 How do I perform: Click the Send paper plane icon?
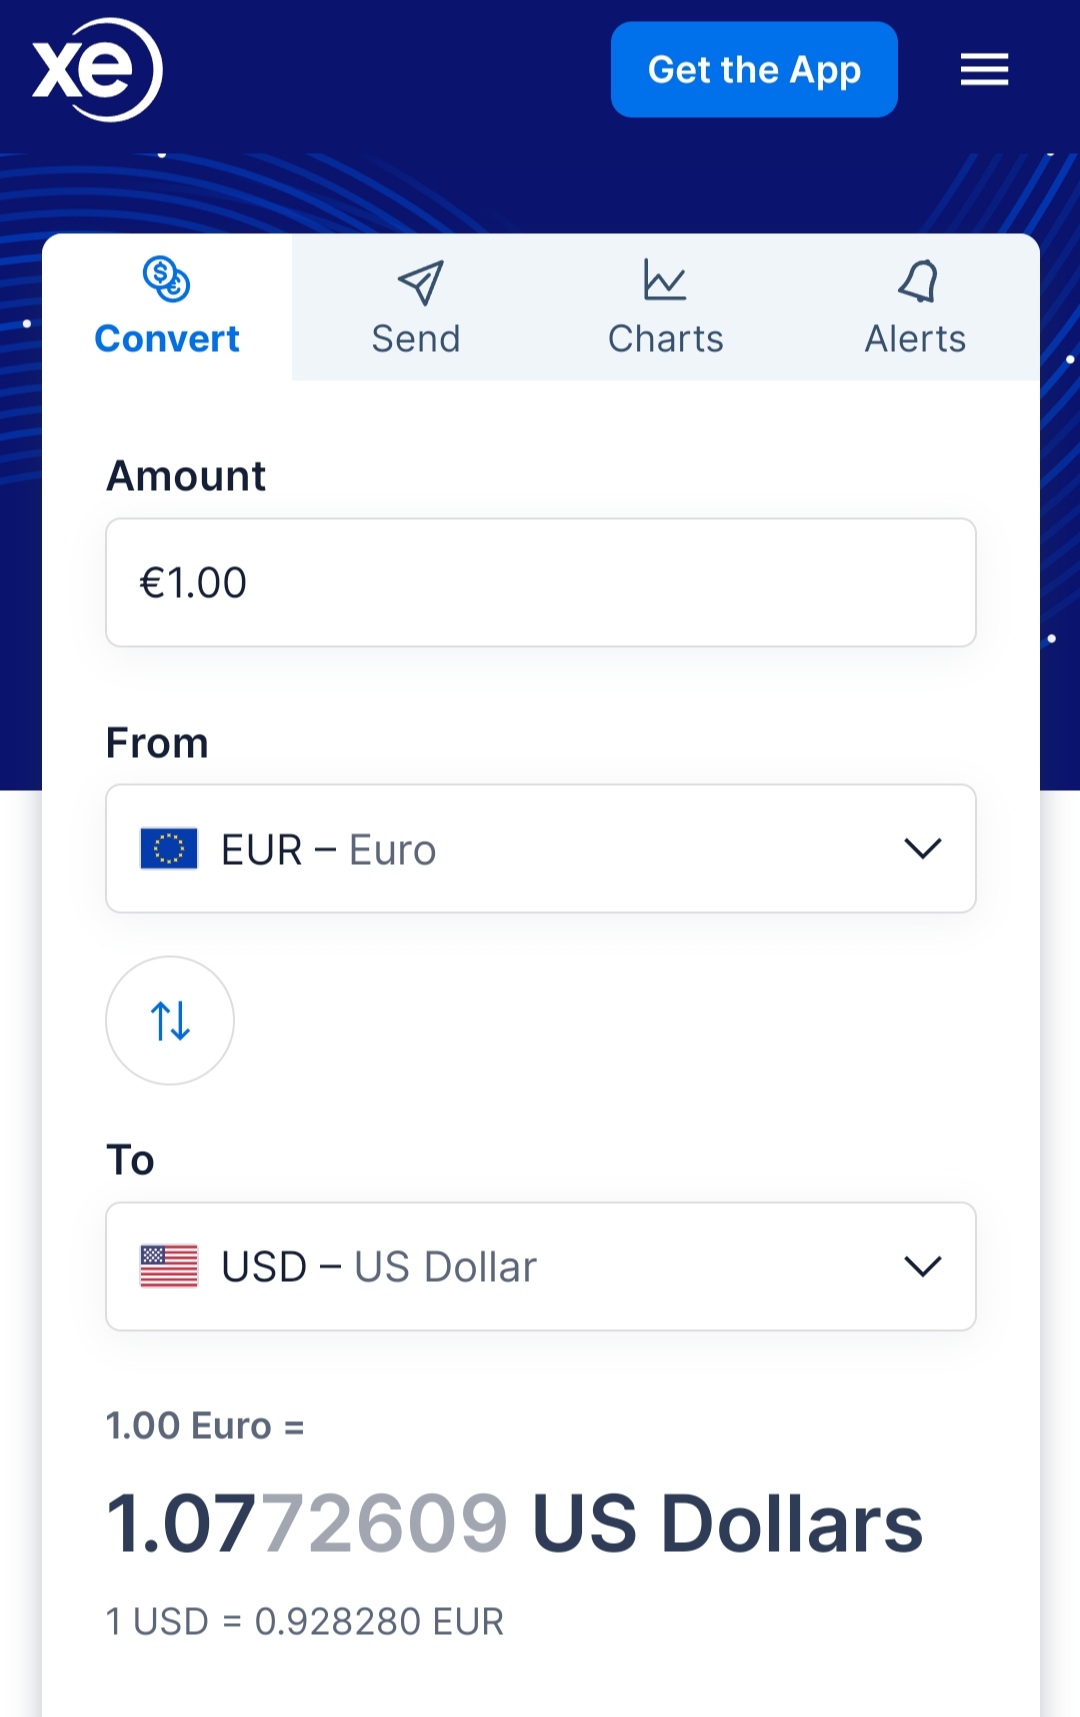click(x=420, y=283)
